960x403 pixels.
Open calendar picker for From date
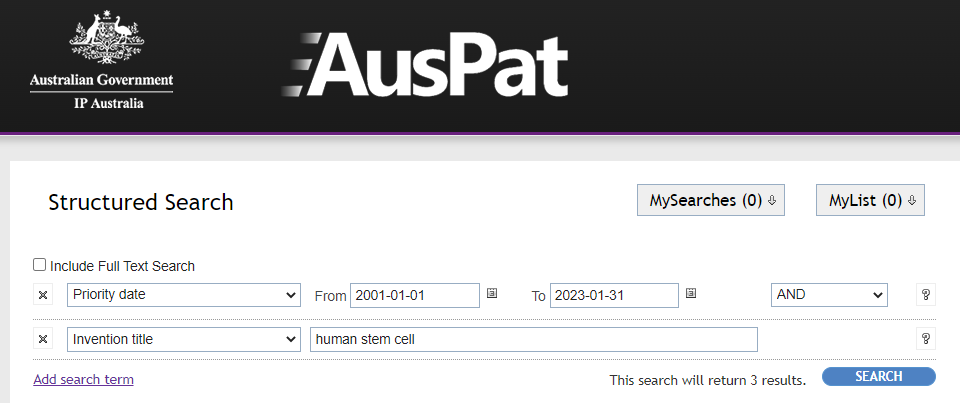pyautogui.click(x=492, y=293)
